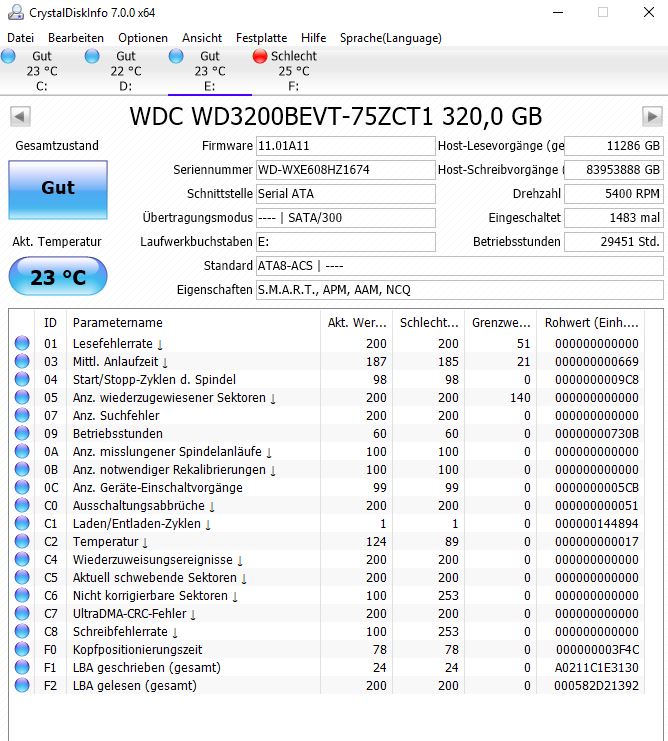Select the Kopfpositionierungszeit parameter name
Image resolution: width=668 pixels, height=741 pixels.
point(137,650)
